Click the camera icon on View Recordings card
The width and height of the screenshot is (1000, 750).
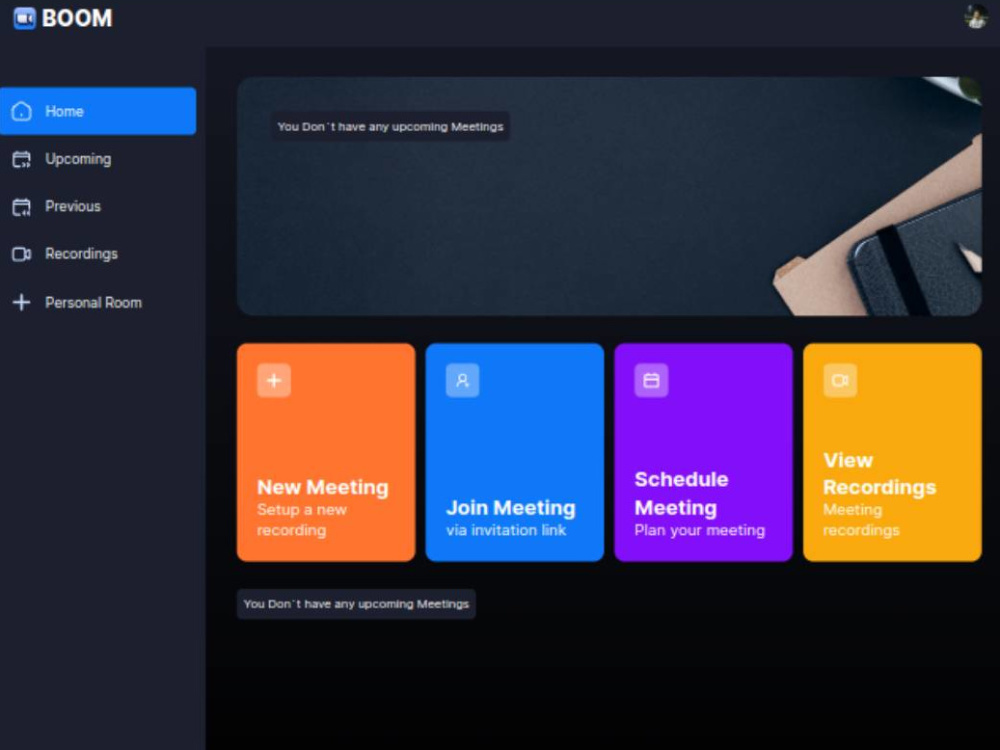point(840,380)
